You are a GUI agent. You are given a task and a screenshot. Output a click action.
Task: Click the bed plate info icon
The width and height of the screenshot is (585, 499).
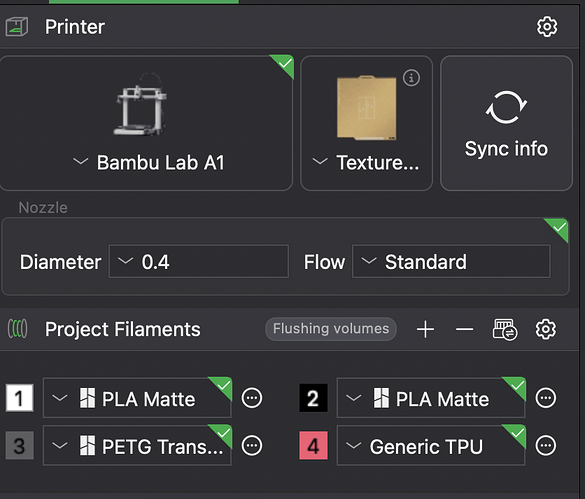tap(412, 78)
